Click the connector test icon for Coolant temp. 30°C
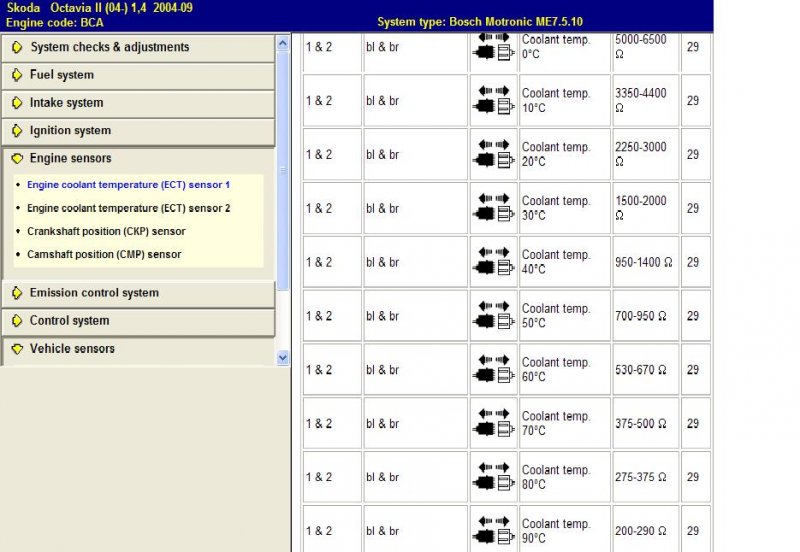Screen dimensions: 800x552 (493, 208)
